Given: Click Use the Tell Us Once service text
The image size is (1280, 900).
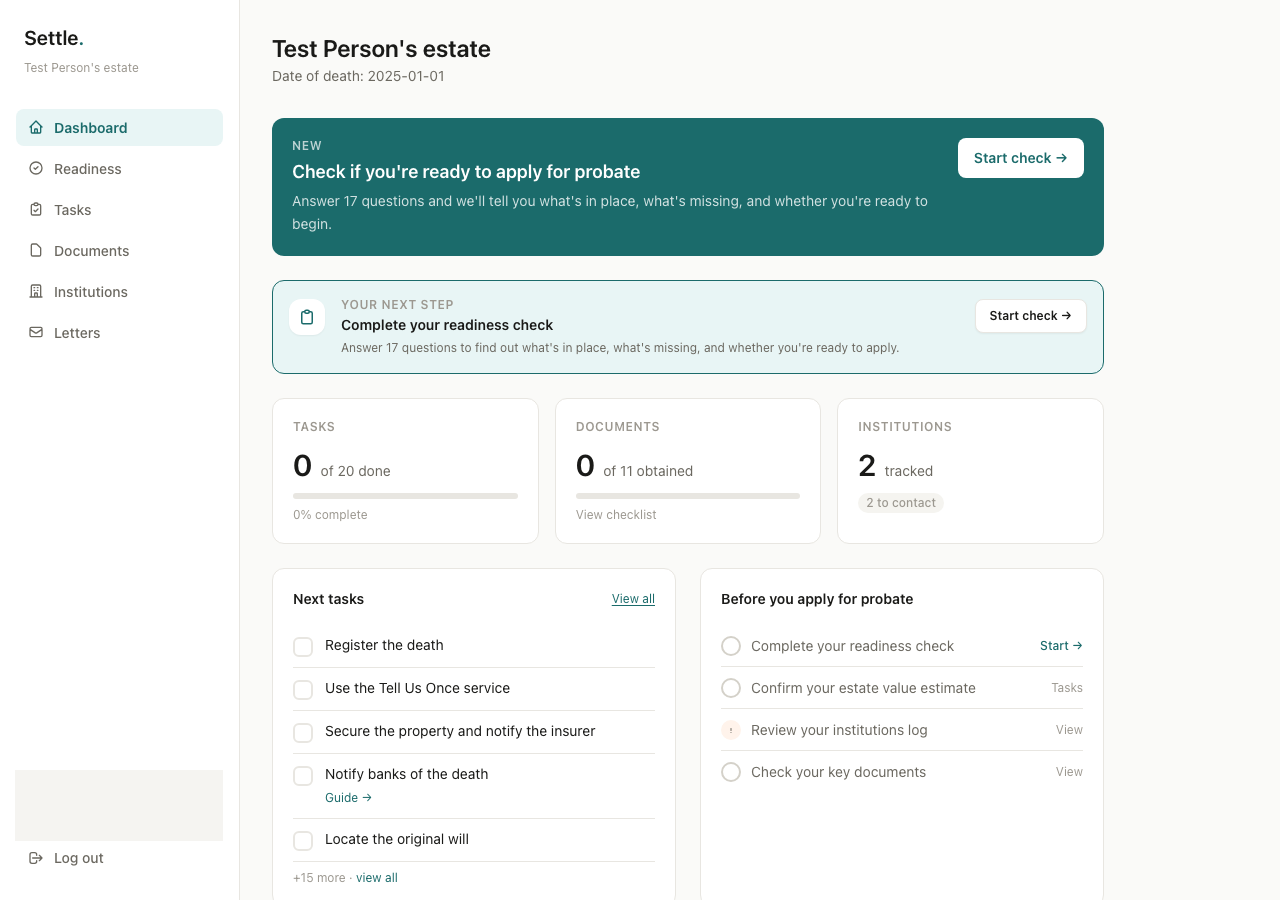Looking at the screenshot, I should click(417, 688).
